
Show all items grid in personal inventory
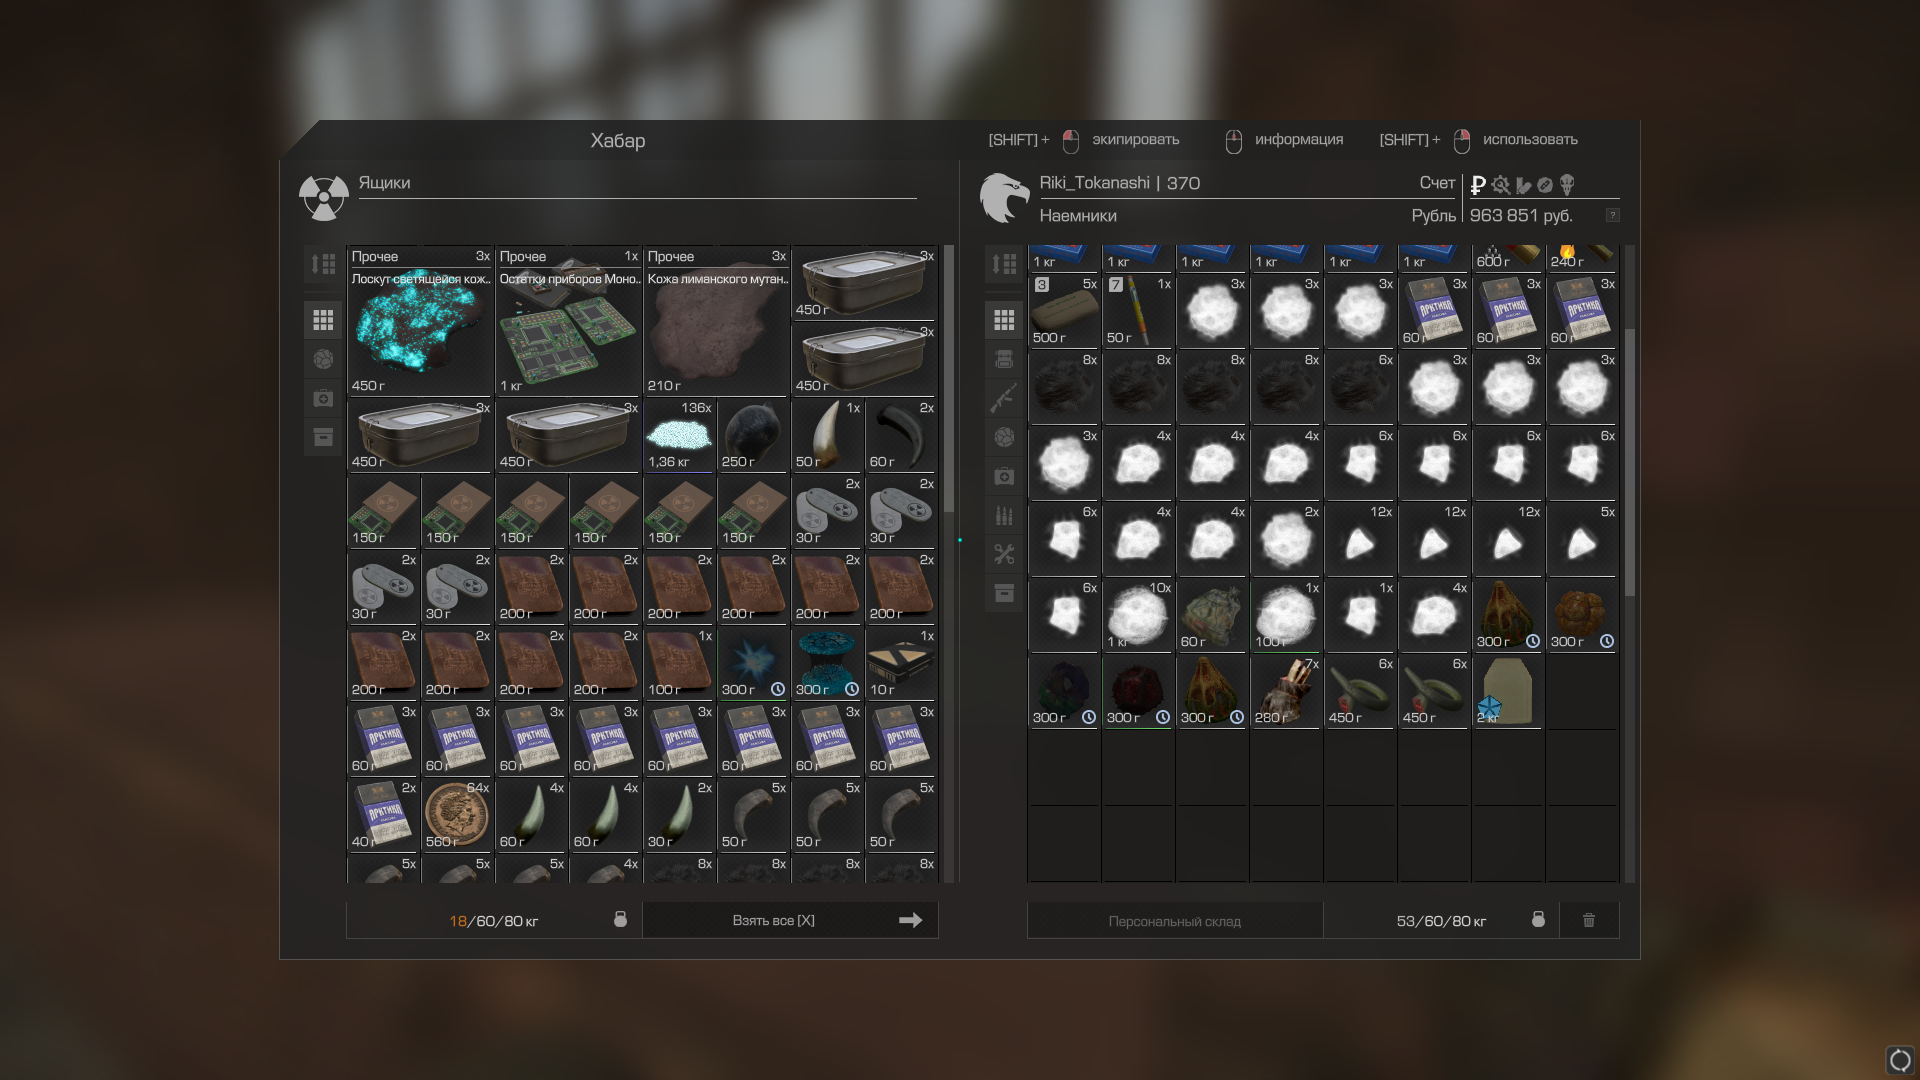pyautogui.click(x=1004, y=320)
